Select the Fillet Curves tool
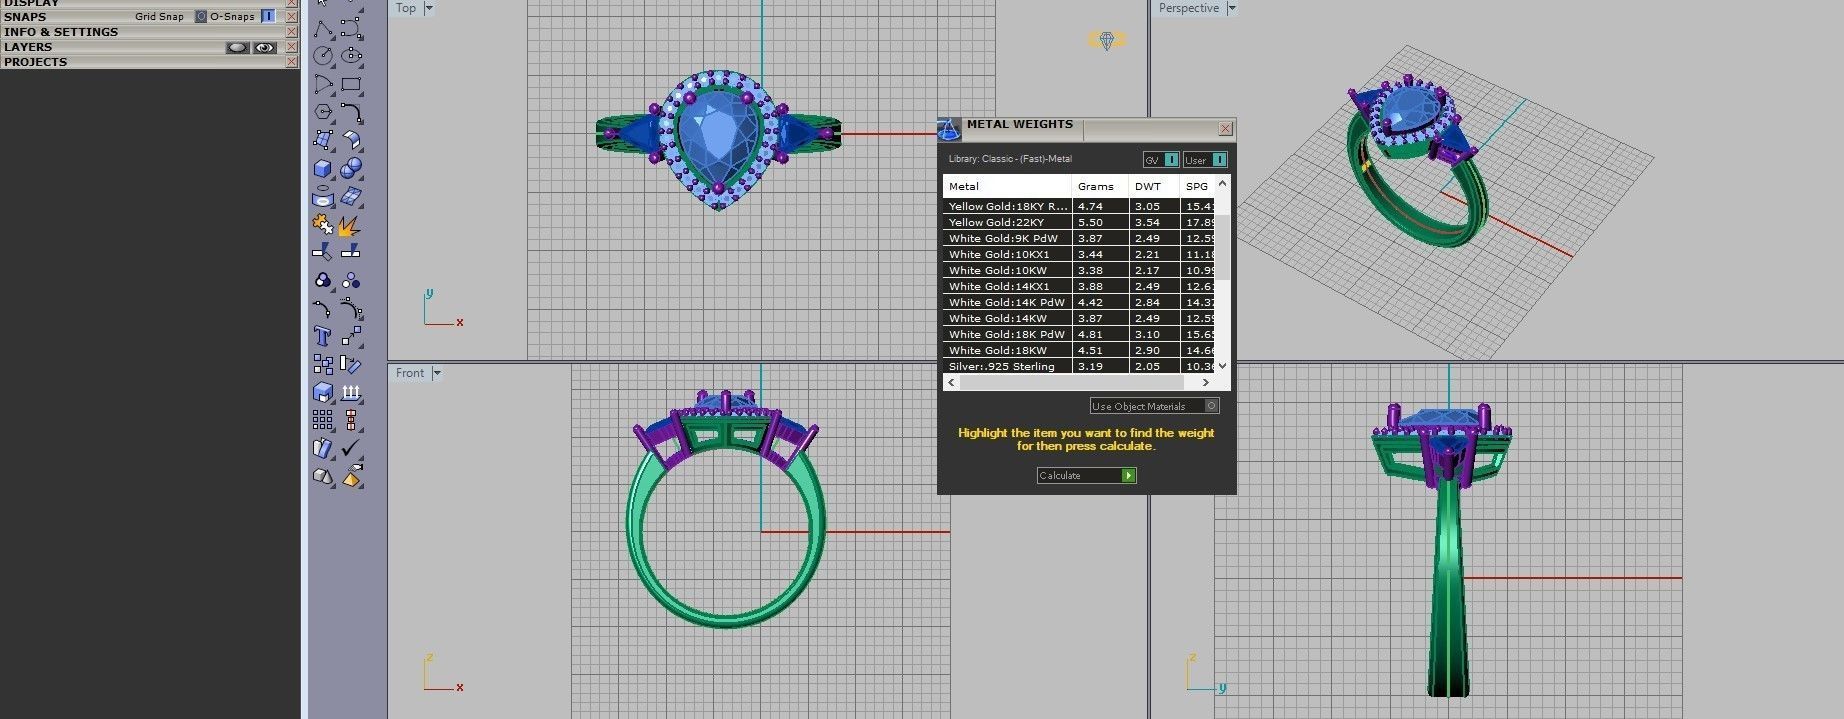Image resolution: width=1844 pixels, height=719 pixels. click(351, 113)
